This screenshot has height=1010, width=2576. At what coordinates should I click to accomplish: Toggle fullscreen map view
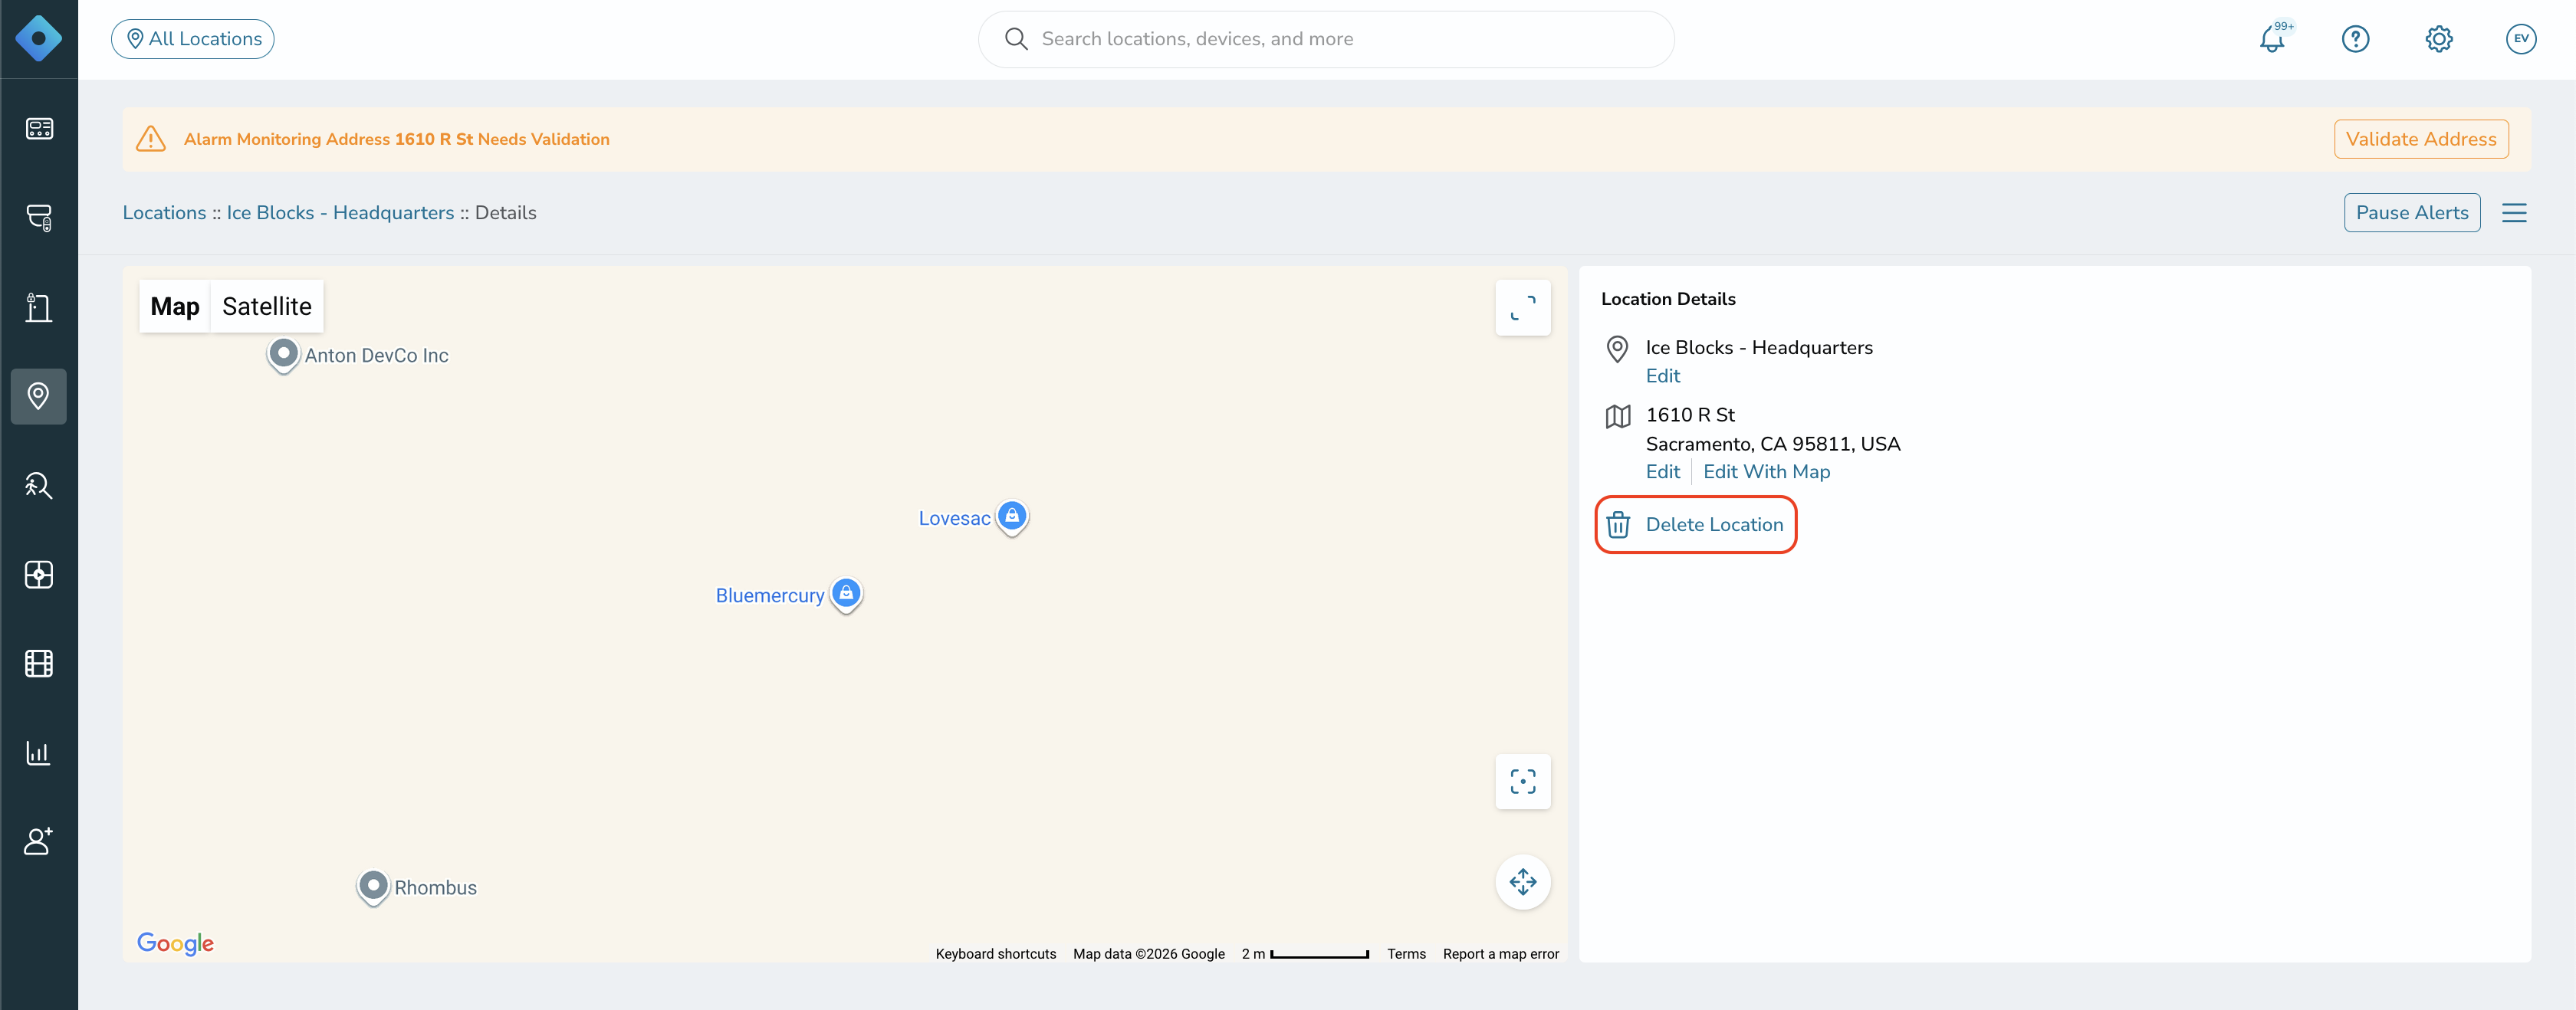pyautogui.click(x=1523, y=308)
